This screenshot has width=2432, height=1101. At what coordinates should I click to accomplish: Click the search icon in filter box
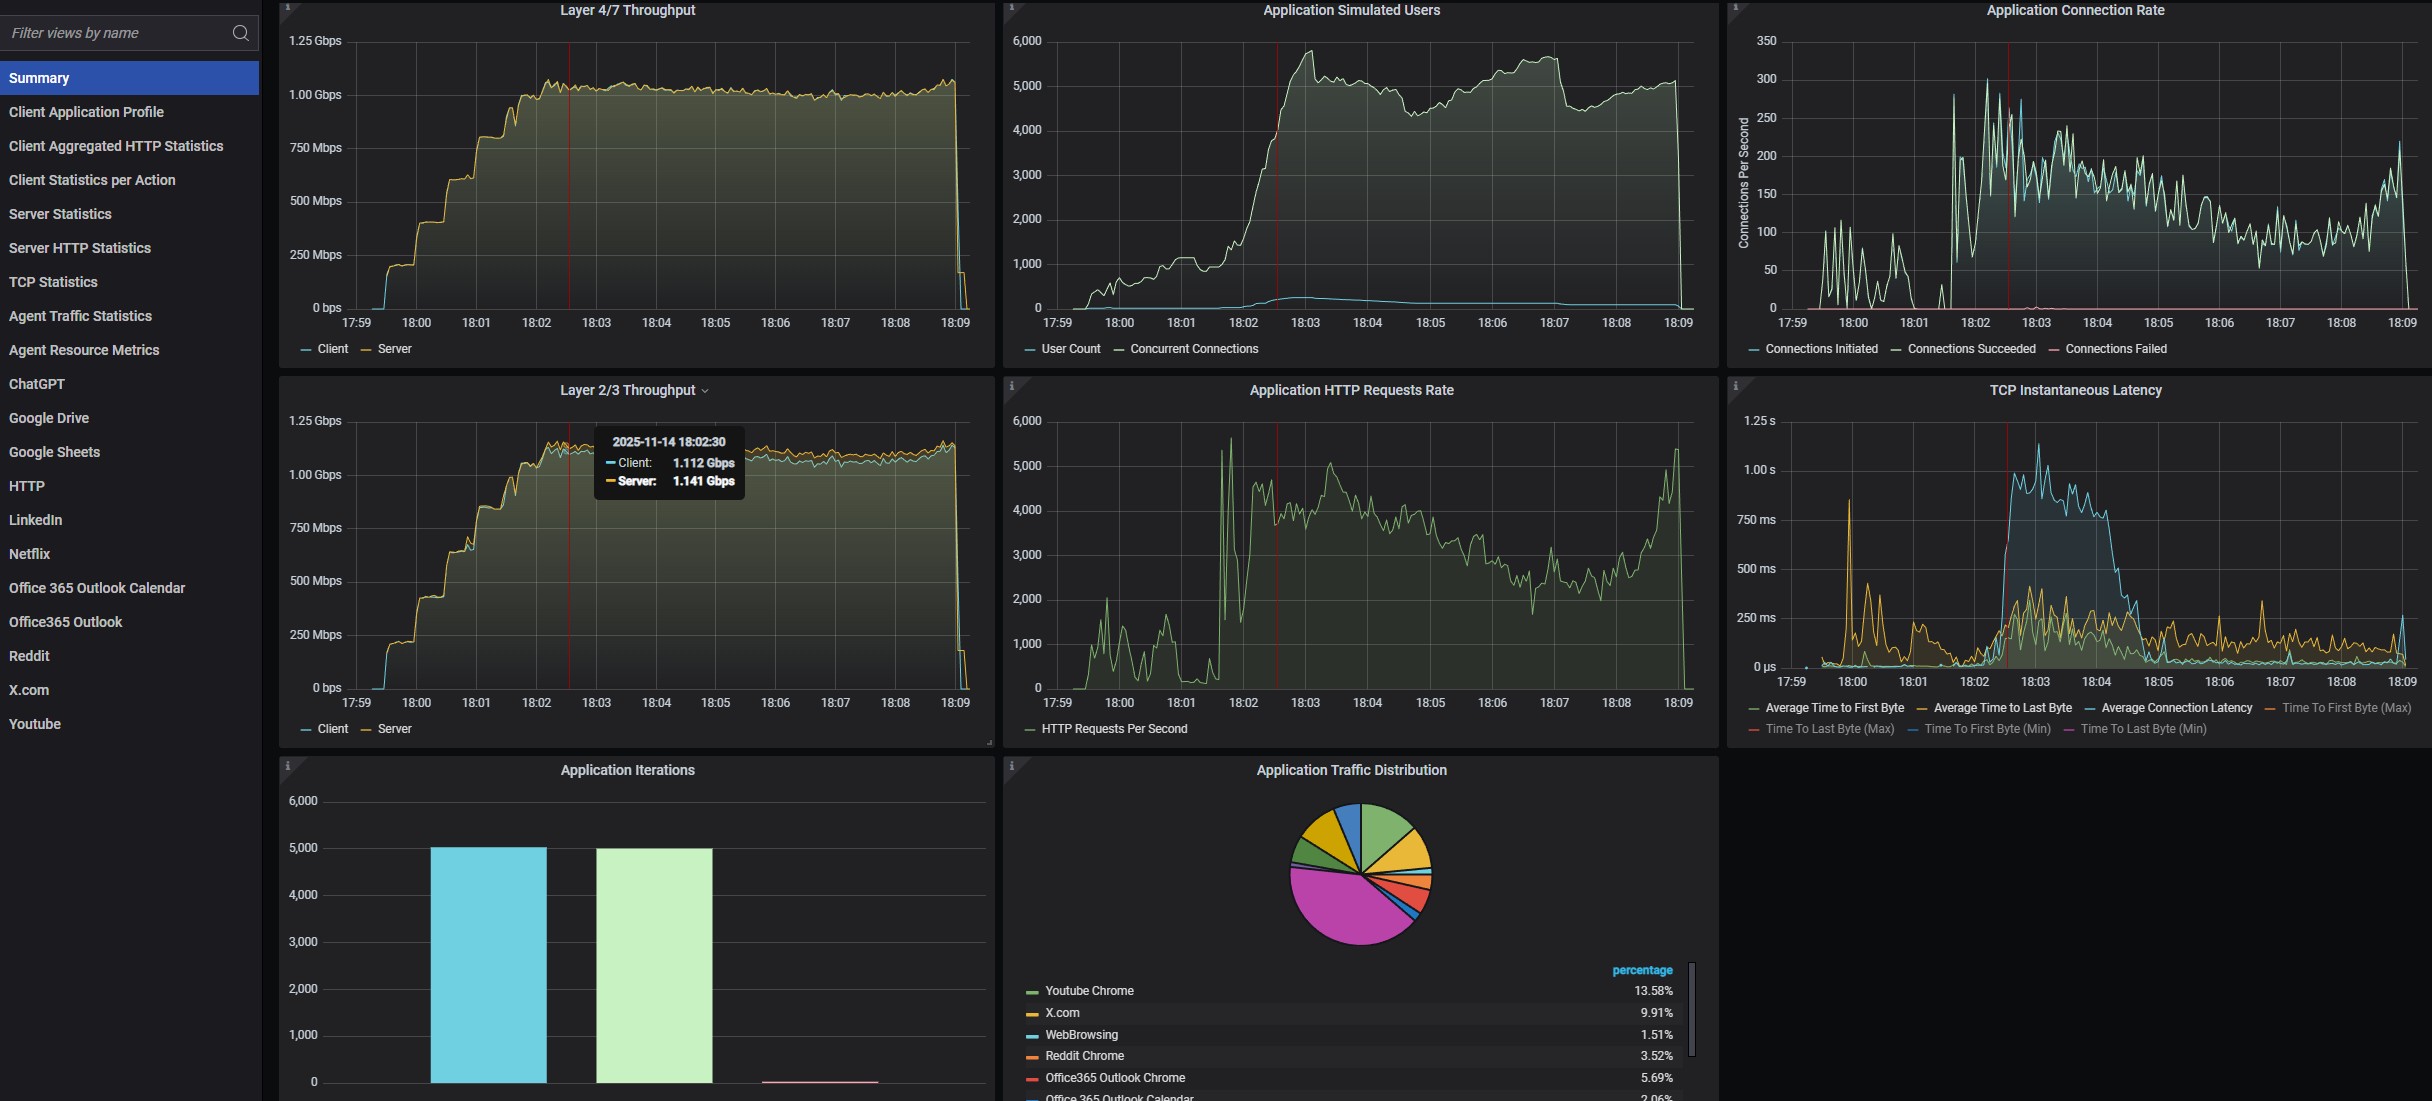tap(240, 33)
